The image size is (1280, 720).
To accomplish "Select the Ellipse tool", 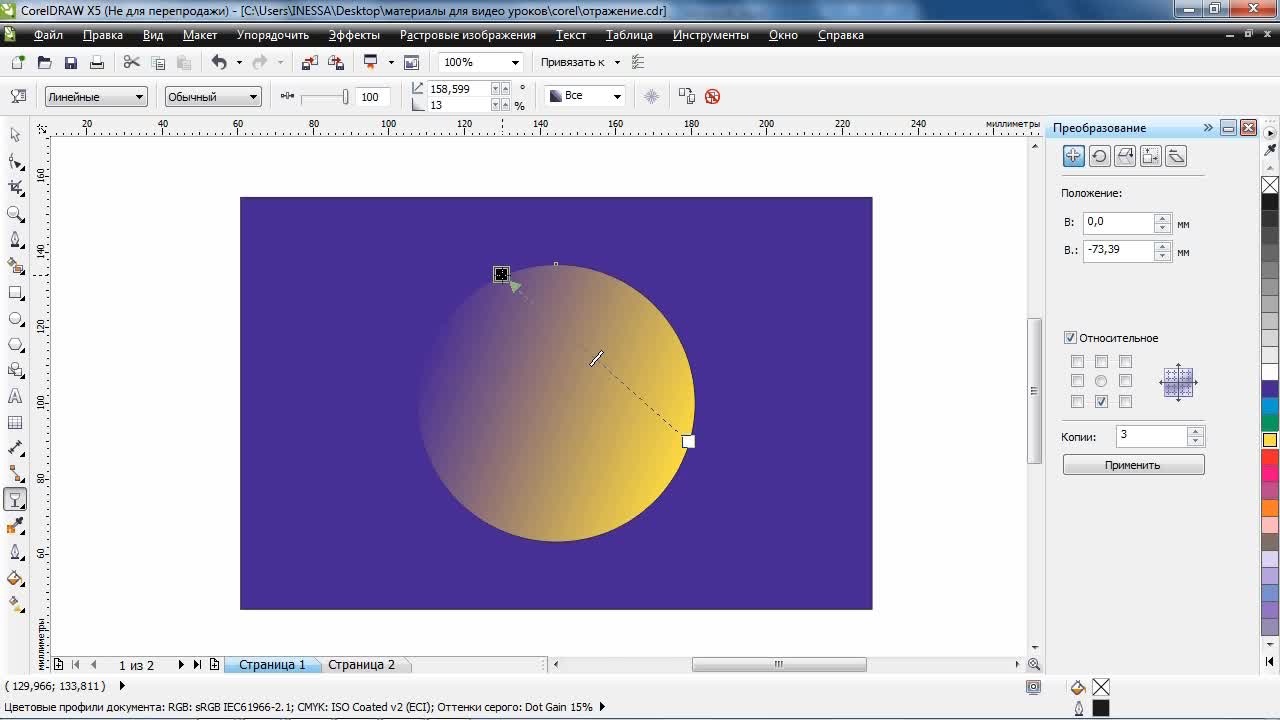I will point(15,318).
